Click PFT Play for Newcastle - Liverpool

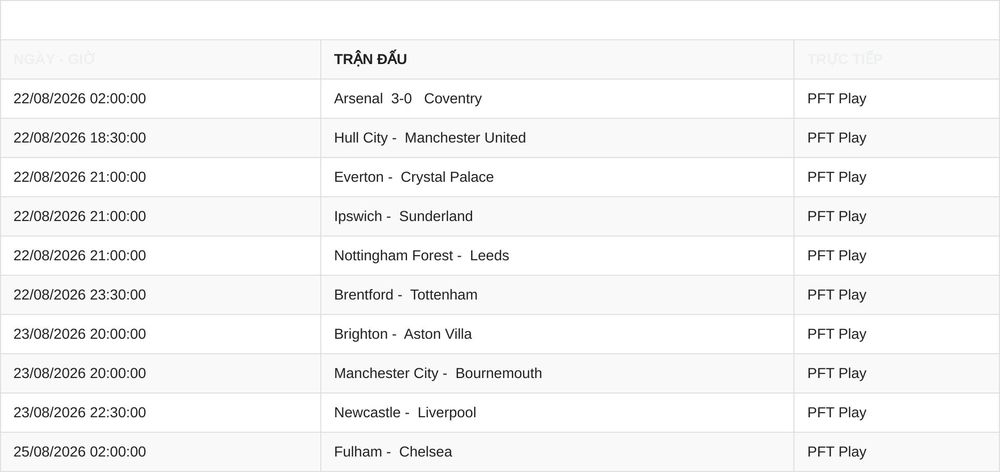(x=836, y=413)
